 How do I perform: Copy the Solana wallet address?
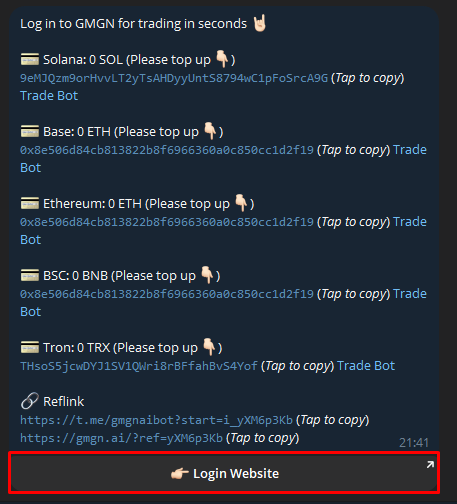pyautogui.click(x=174, y=78)
